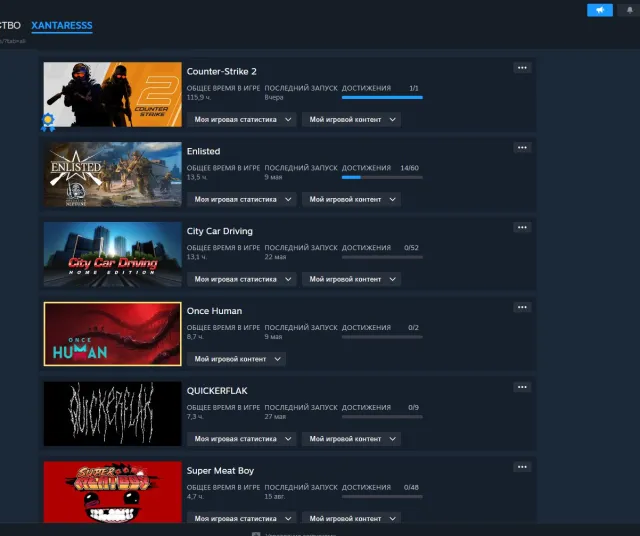Expand City Car Driving 'Моя игровая статистика' dropdown
Screen dimensions: 640x536
[x=242, y=279]
